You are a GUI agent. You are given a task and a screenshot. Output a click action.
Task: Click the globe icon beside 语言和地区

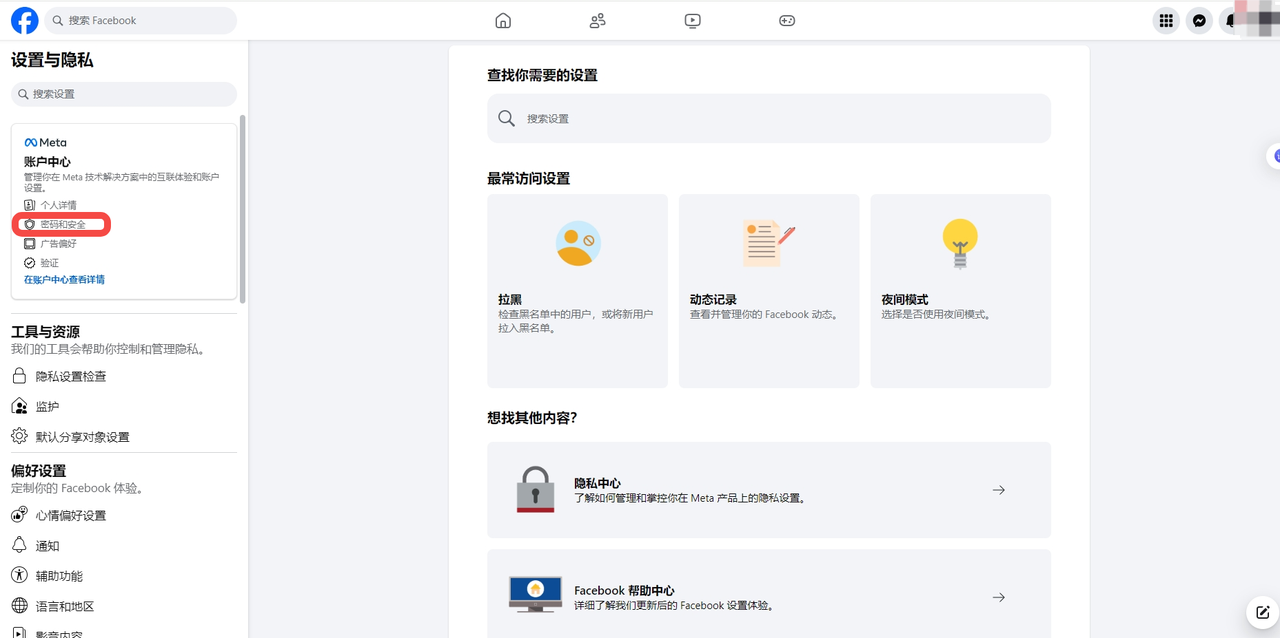pos(19,606)
